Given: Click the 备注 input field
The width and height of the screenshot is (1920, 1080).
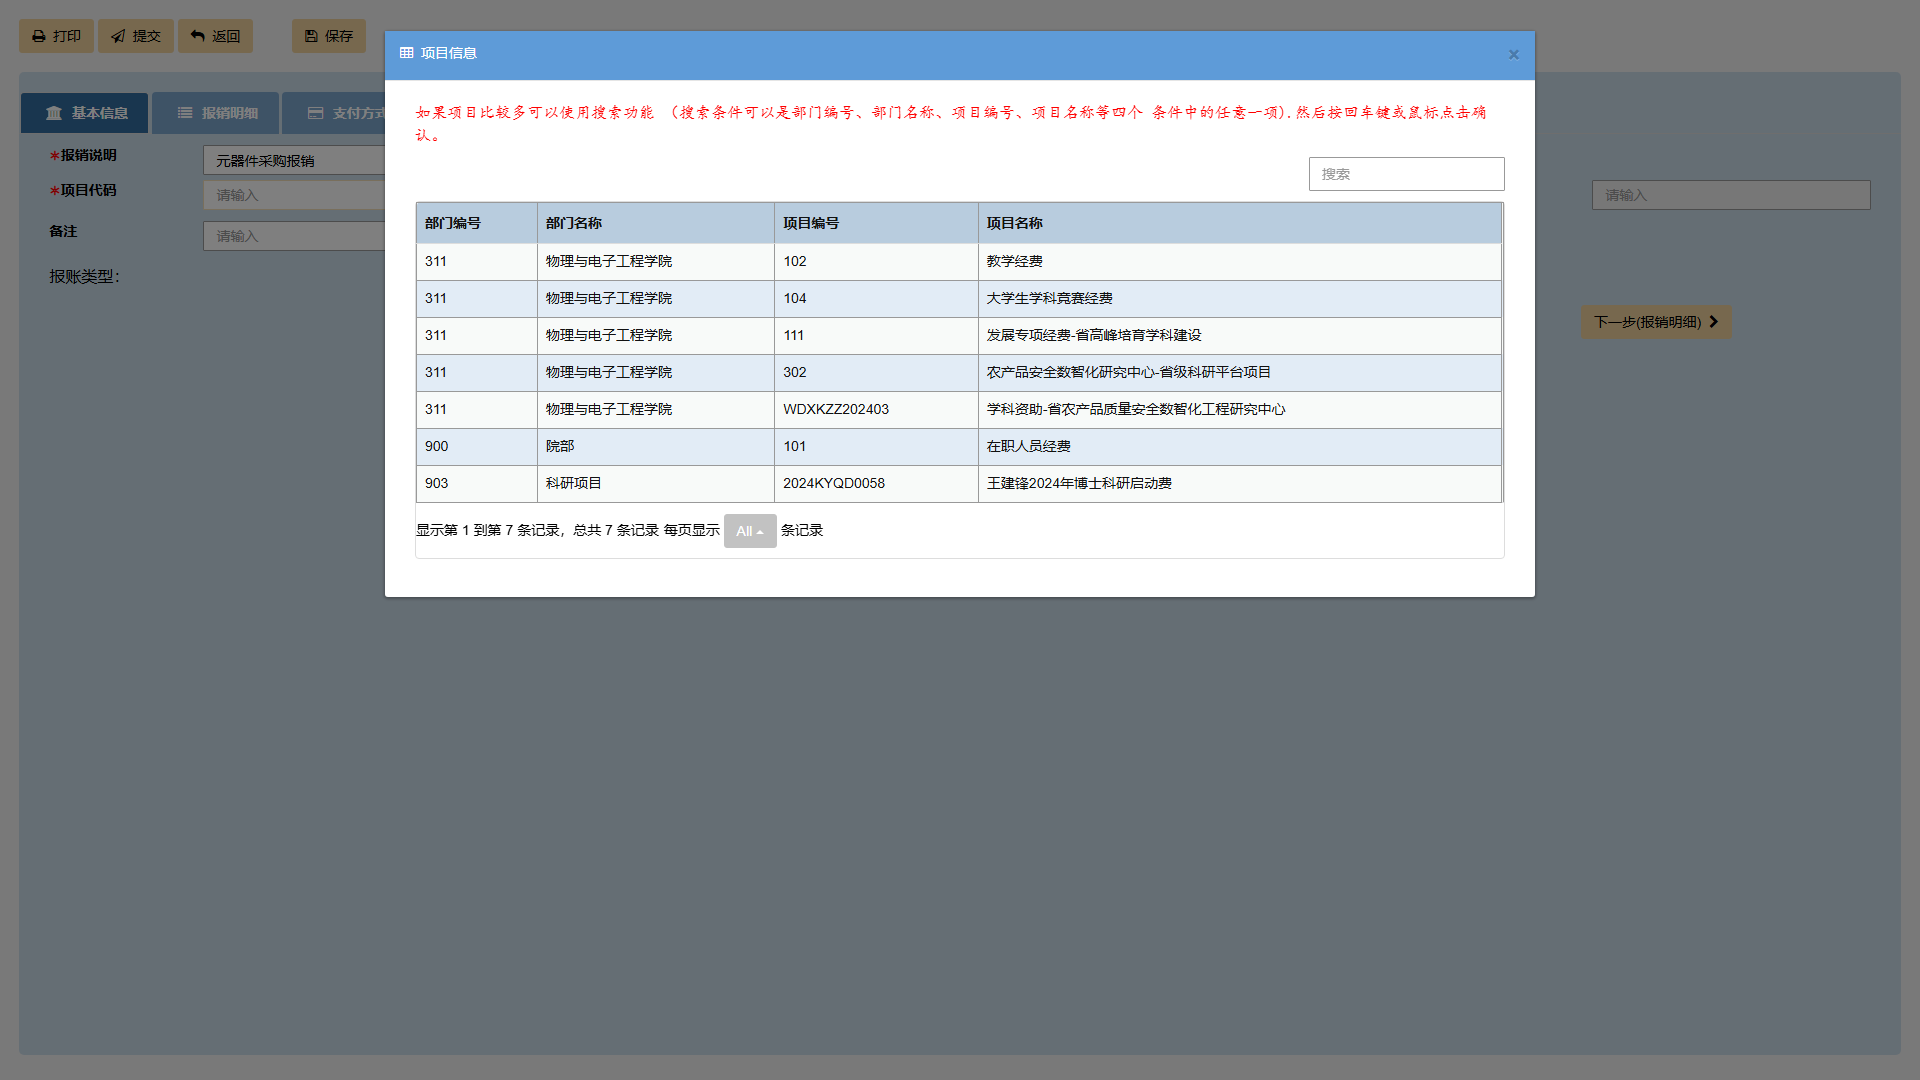Looking at the screenshot, I should pyautogui.click(x=294, y=236).
